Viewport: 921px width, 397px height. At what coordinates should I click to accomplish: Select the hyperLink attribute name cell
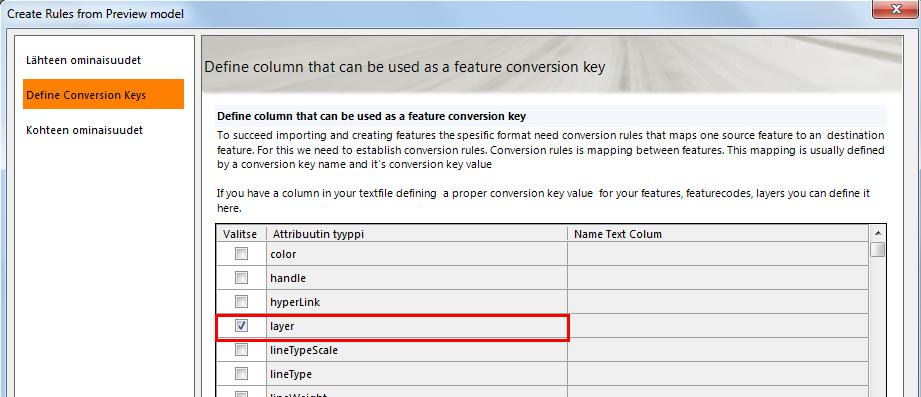416,301
